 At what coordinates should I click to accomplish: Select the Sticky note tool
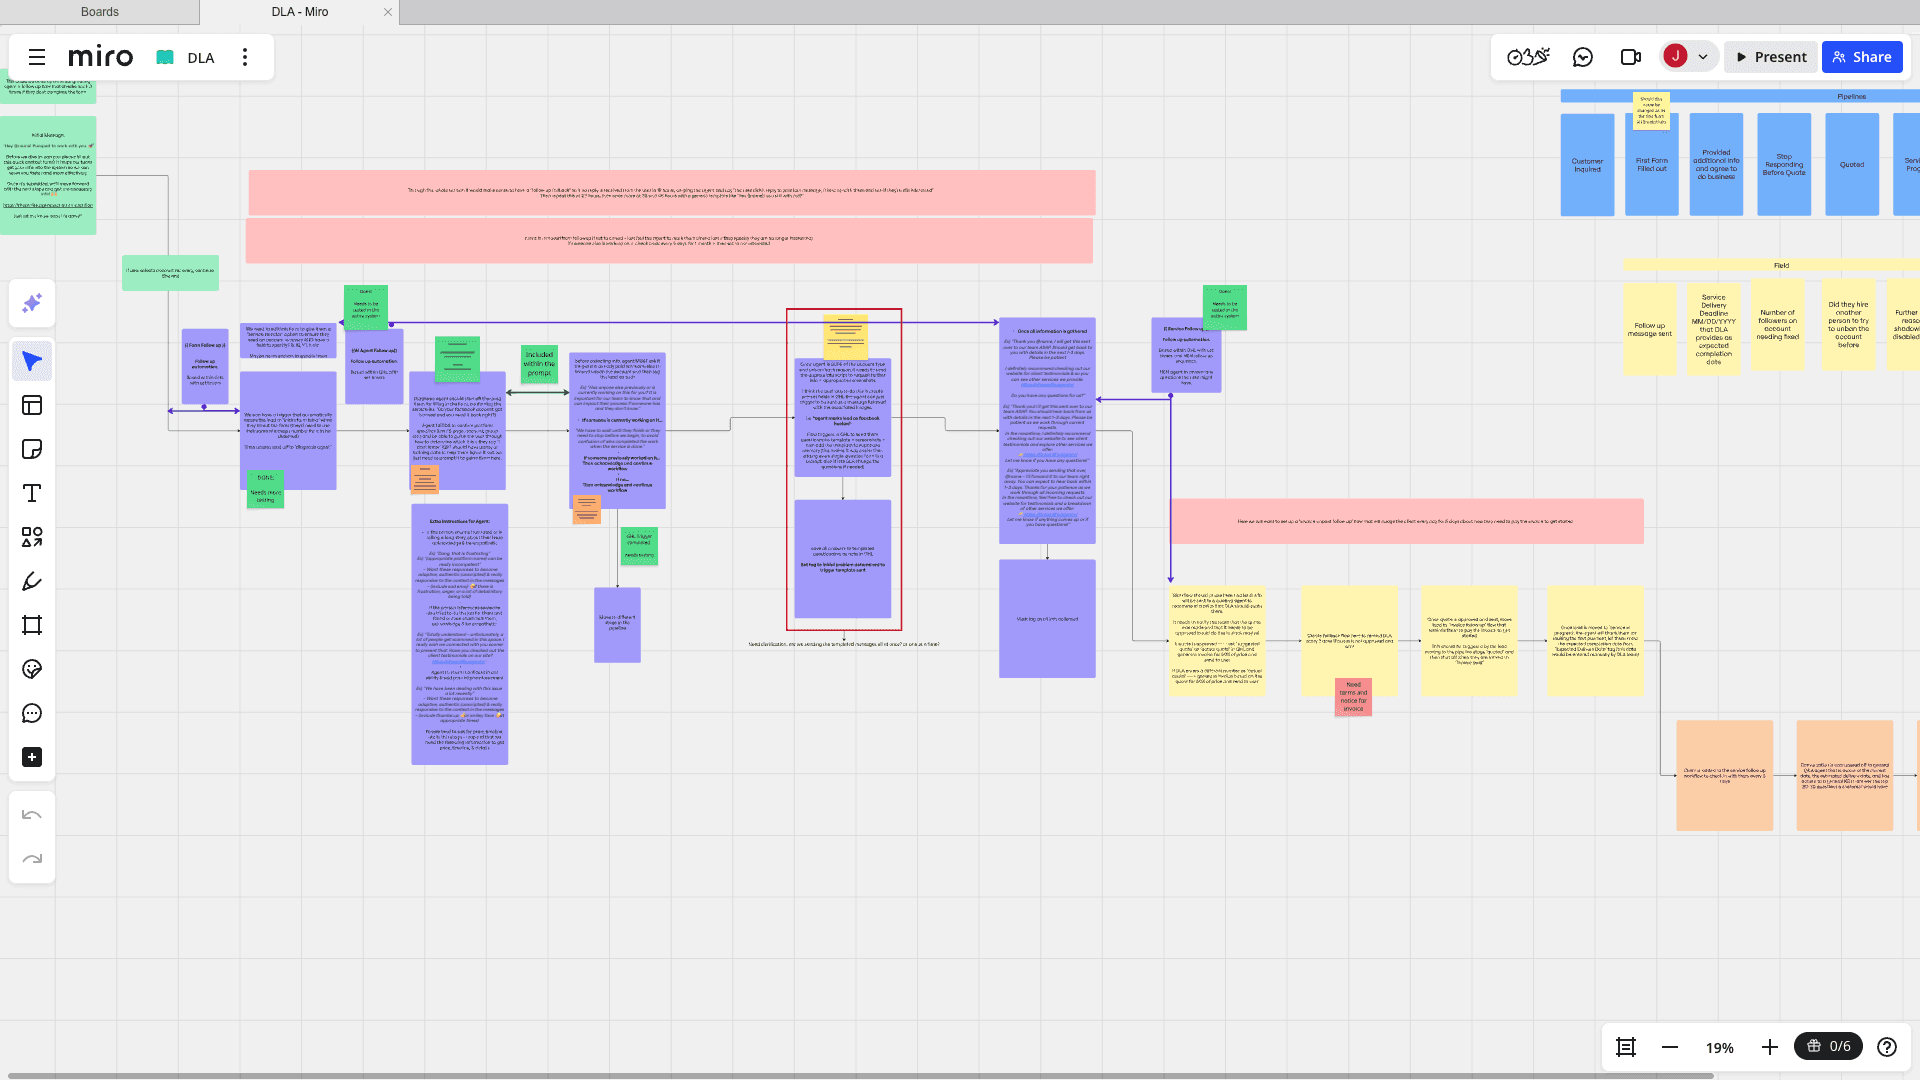32,449
